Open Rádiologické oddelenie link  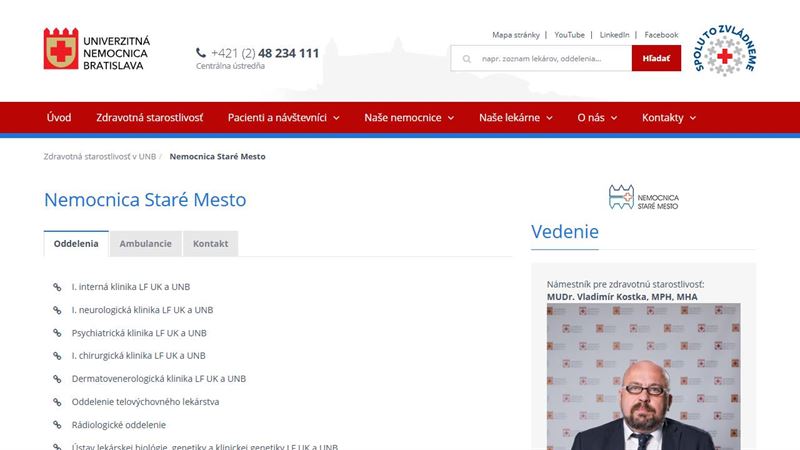118,424
